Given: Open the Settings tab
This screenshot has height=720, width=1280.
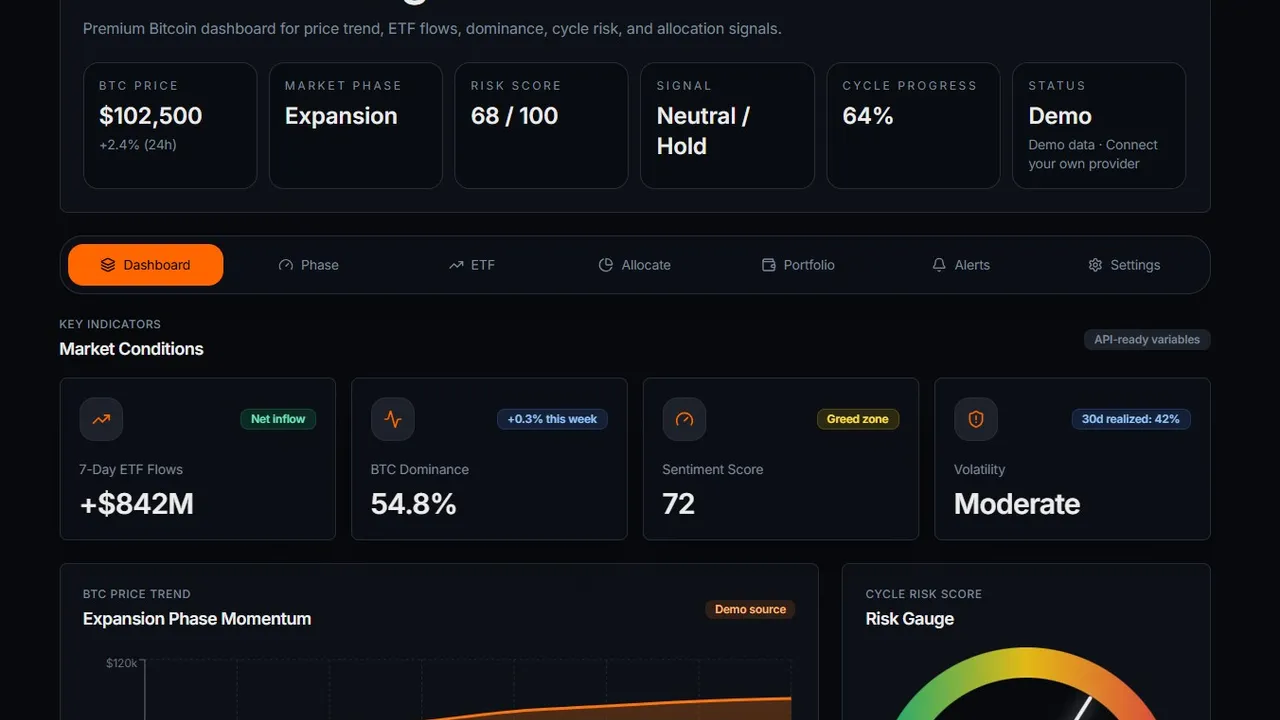Looking at the screenshot, I should point(1124,265).
